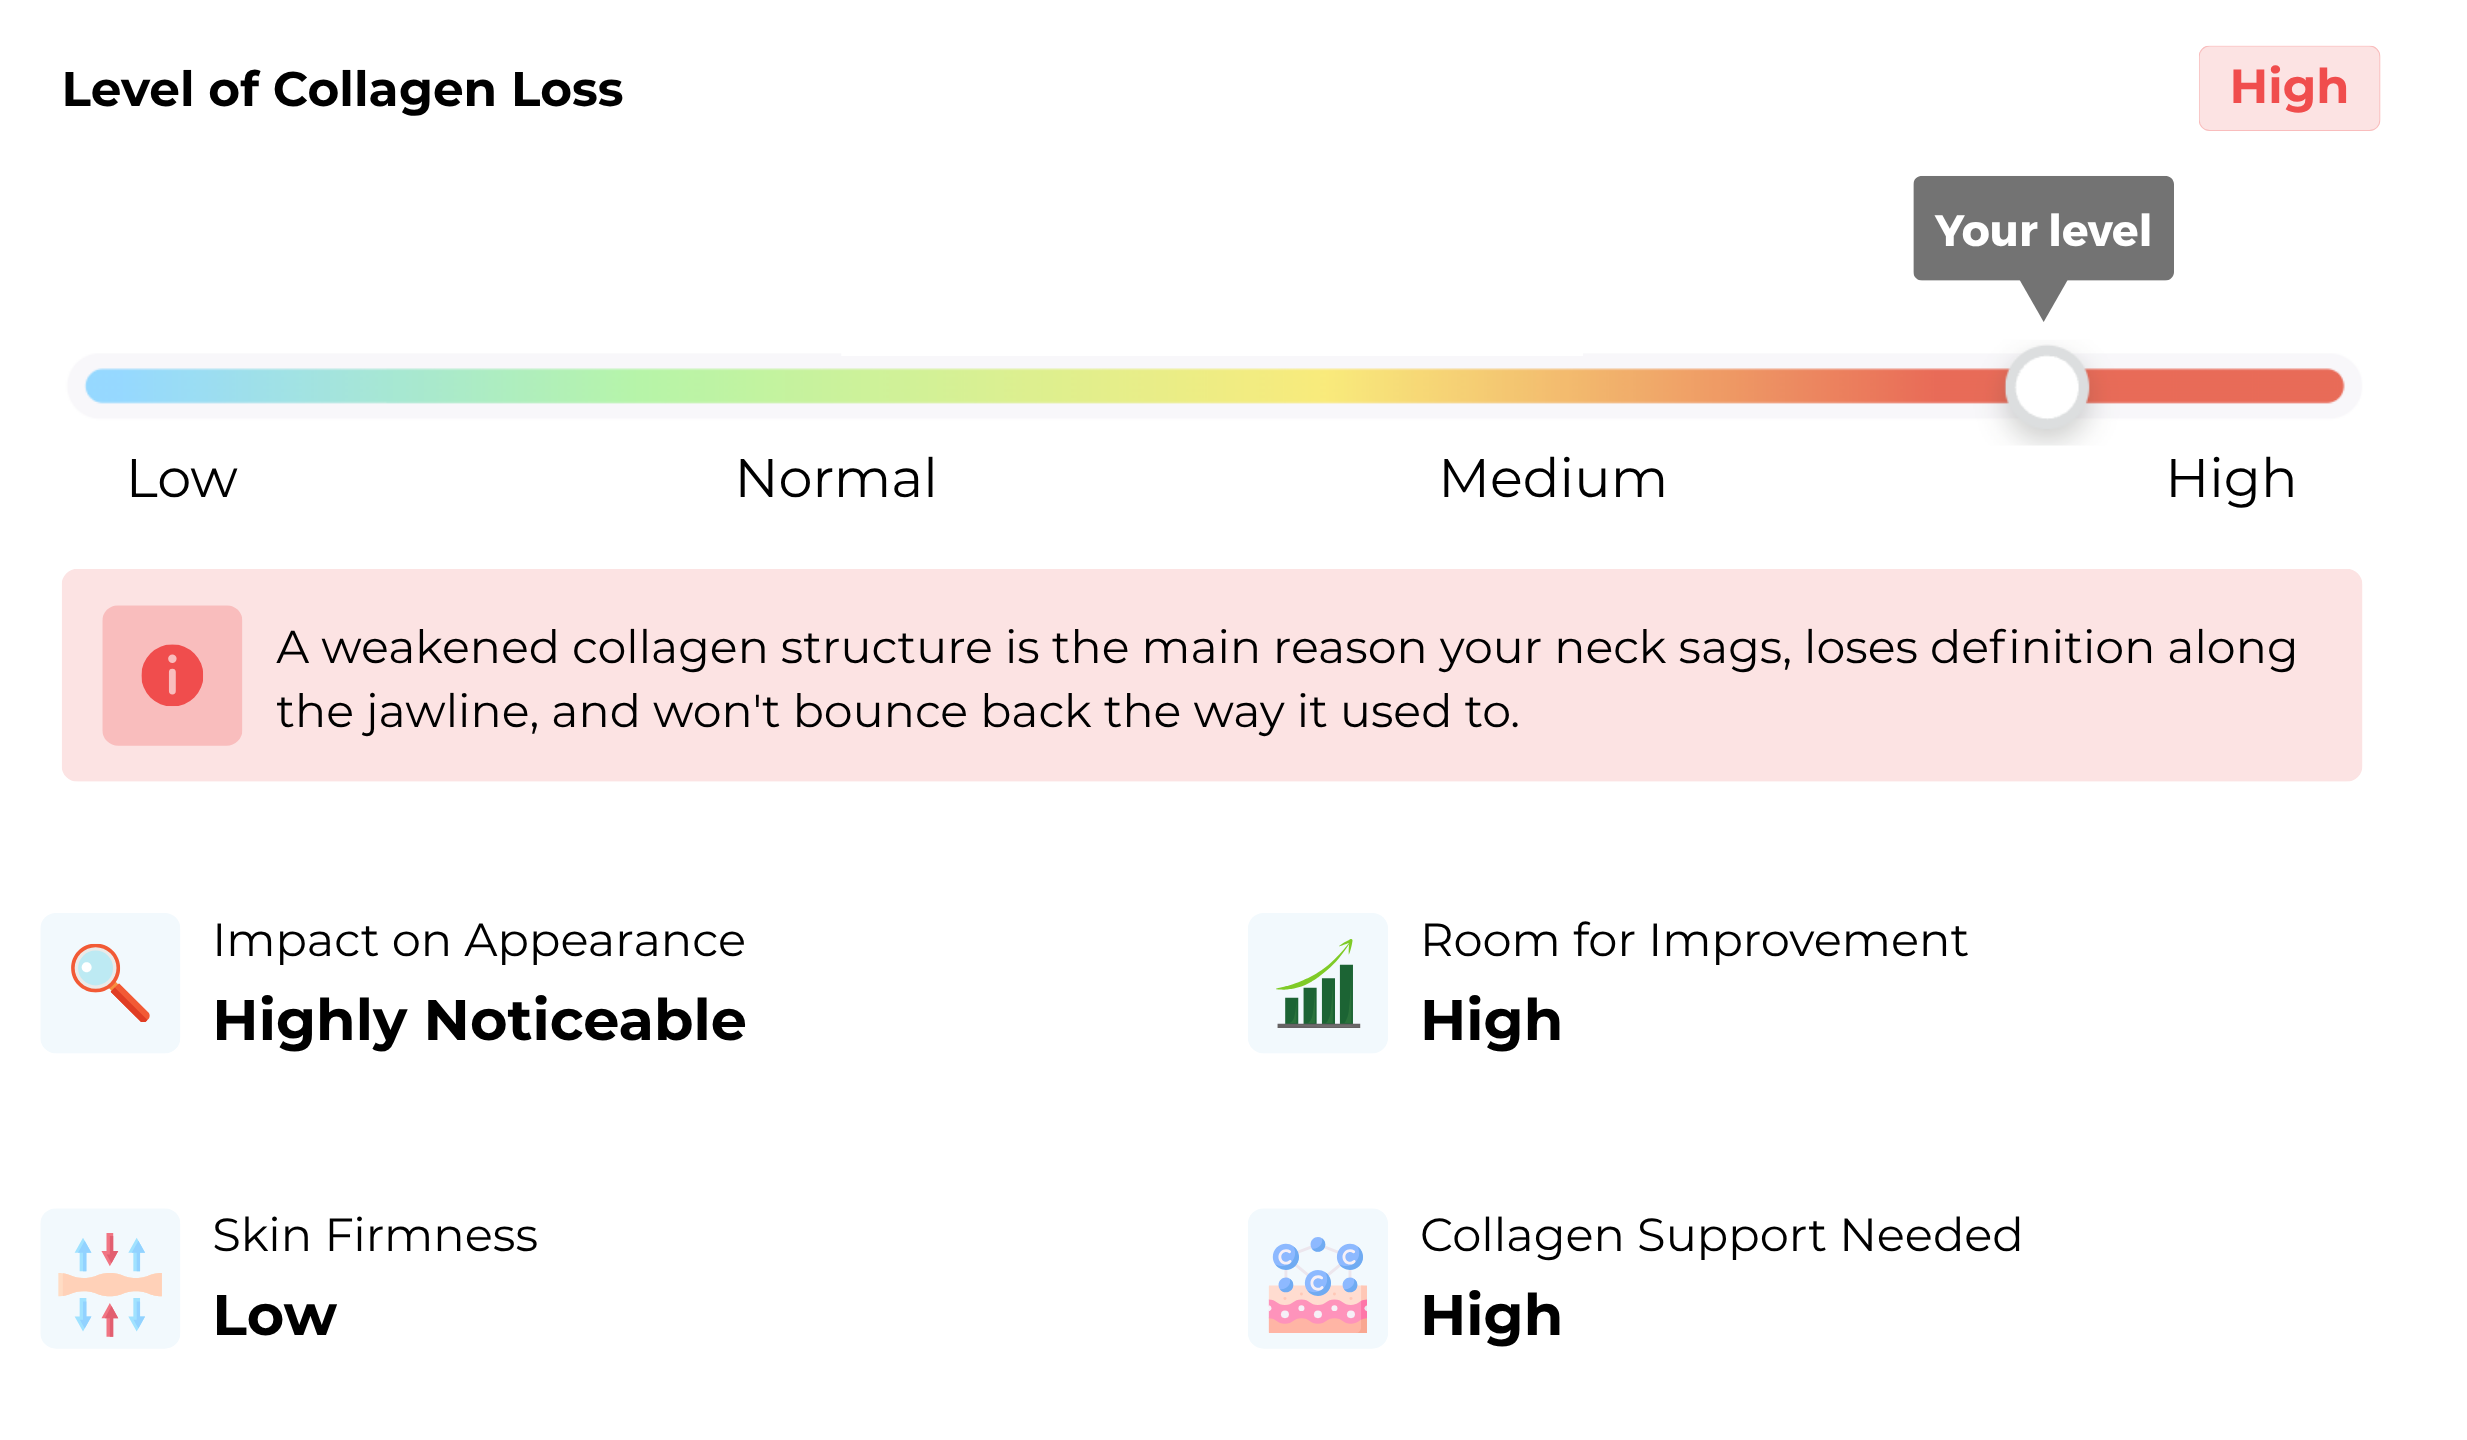
Task: Click the Collagen Support Needed label
Action: (x=1721, y=1237)
